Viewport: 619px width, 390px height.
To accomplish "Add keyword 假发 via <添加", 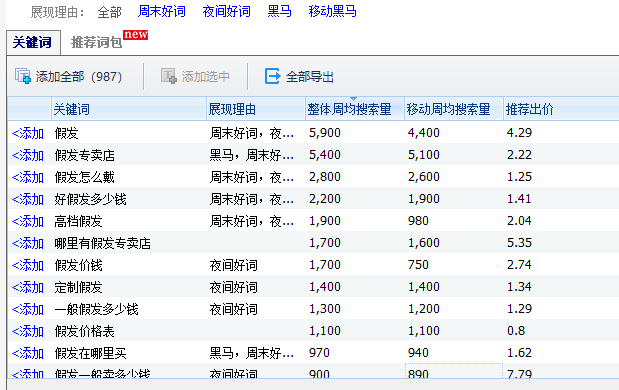I will pos(28,133).
